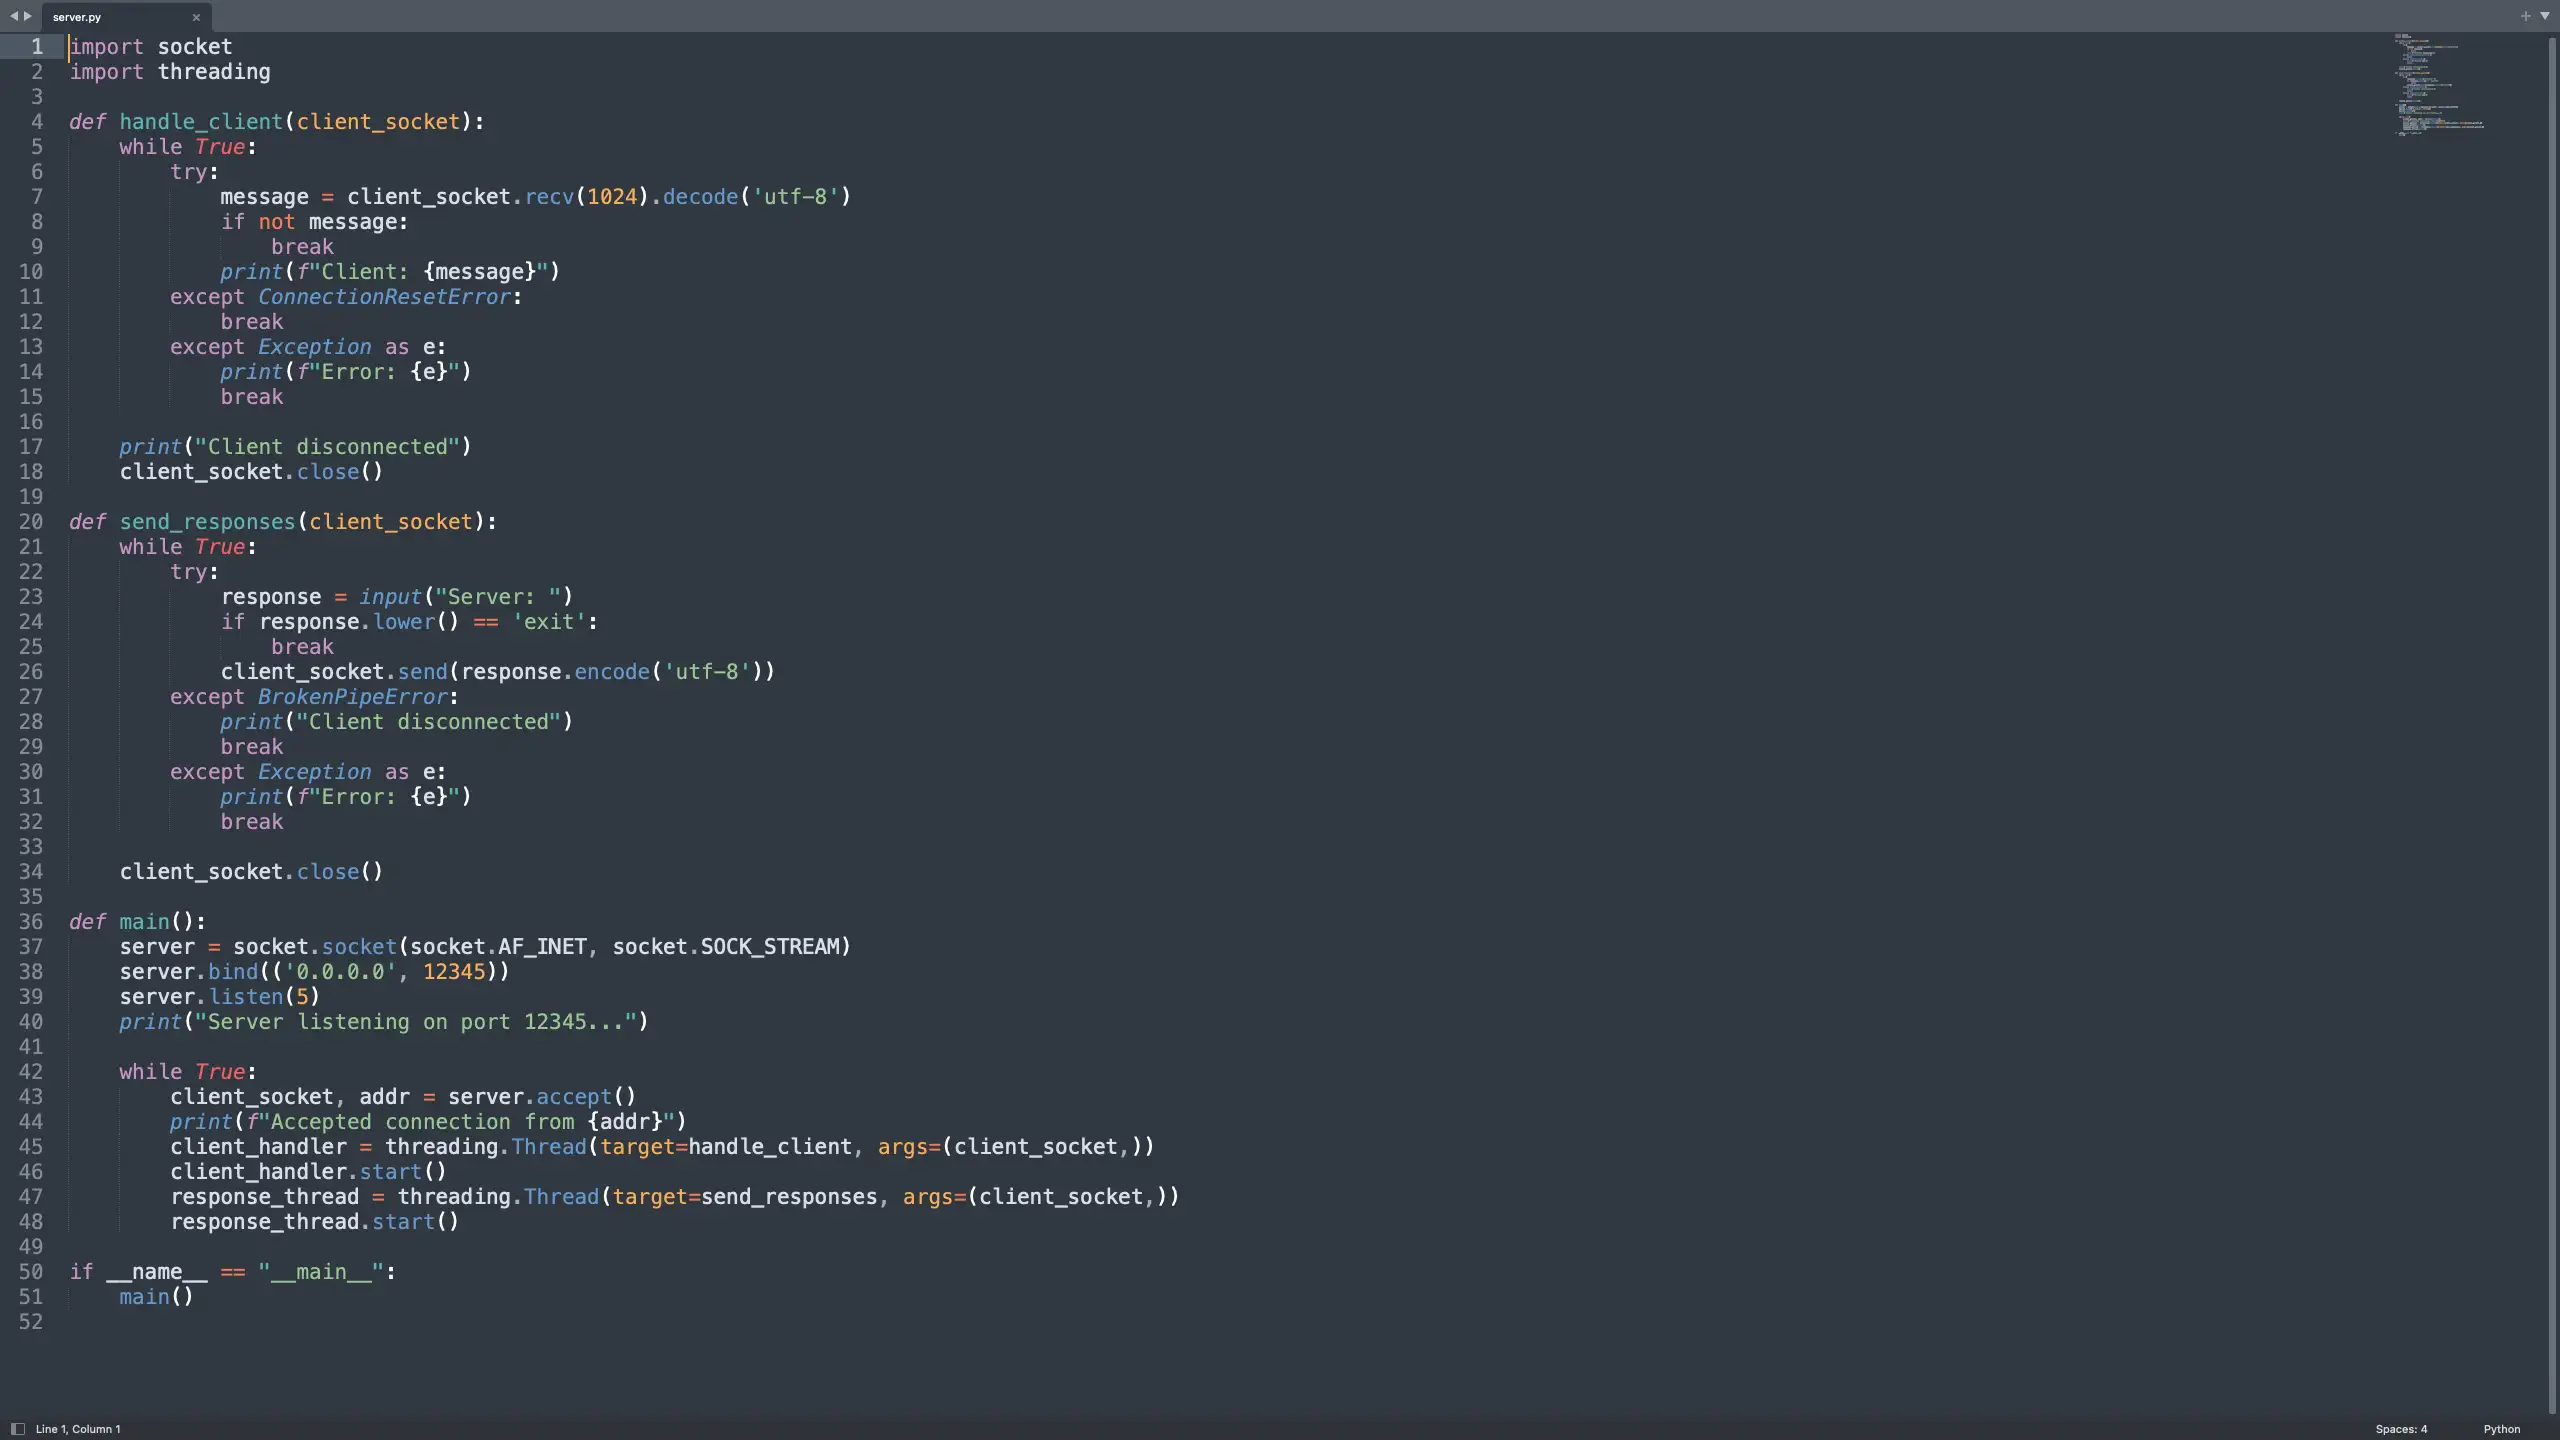Screen dimensions: 2560x1440
Task: Click 'response_thread.start()' on line 48
Action: (x=314, y=1222)
